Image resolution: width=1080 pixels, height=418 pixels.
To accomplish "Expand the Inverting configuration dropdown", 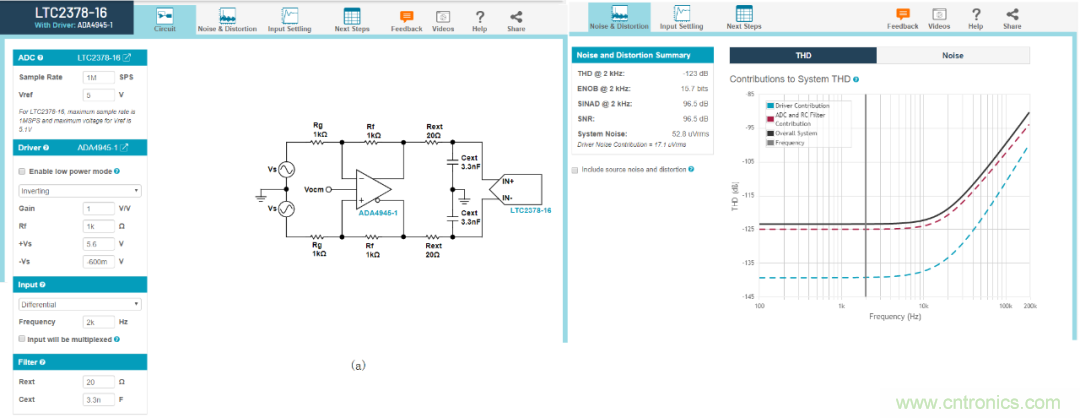I will (80, 190).
